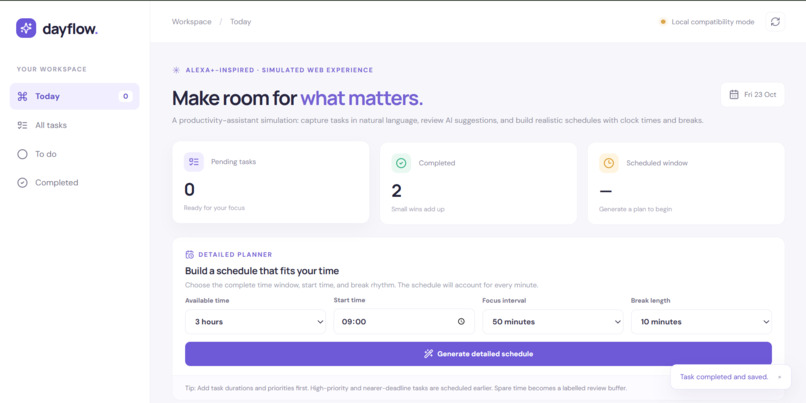The width and height of the screenshot is (806, 403).
Task: Open the Completed list in sidebar
Action: click(x=75, y=182)
